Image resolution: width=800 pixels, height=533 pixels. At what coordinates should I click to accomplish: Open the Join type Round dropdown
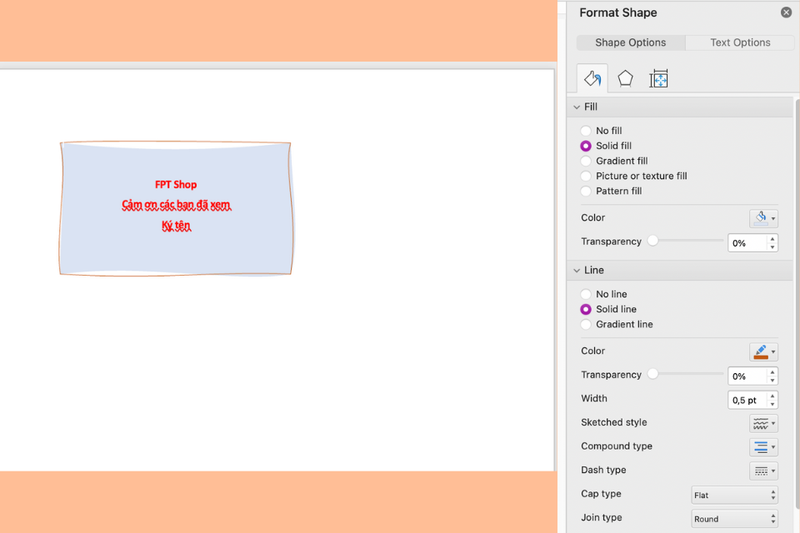click(735, 519)
